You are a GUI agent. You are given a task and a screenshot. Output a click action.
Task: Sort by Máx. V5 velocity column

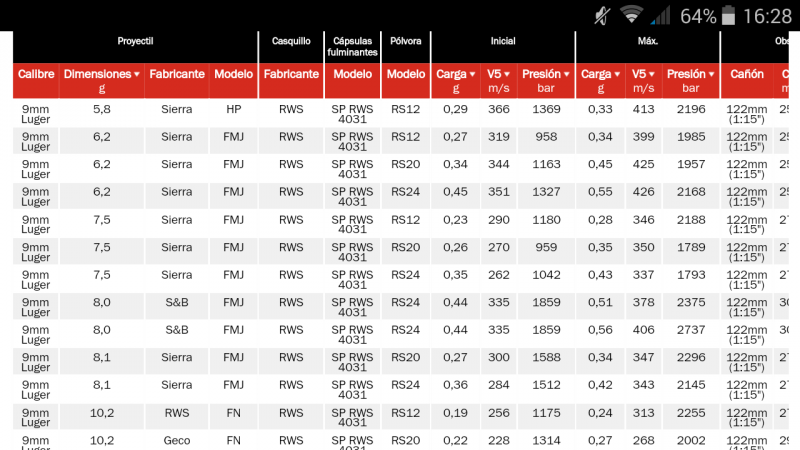(x=642, y=74)
